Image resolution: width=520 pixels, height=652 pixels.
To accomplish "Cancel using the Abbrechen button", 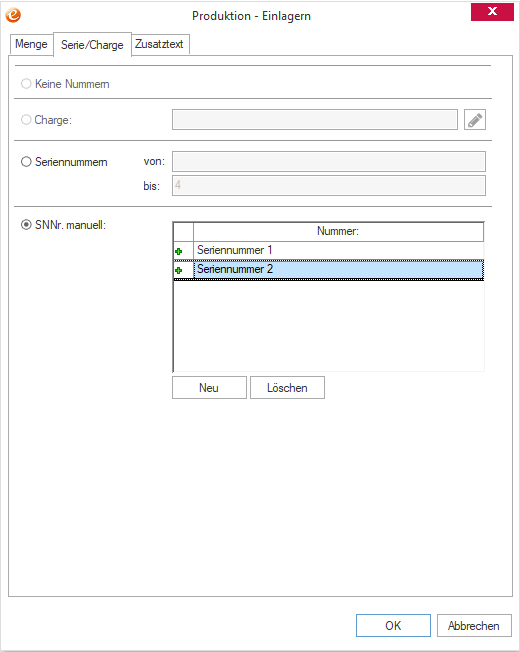I will tap(474, 625).
